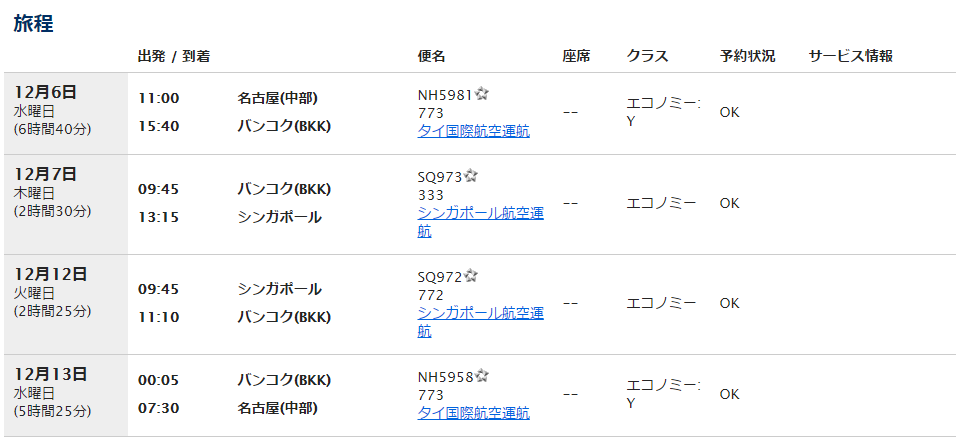Open タイ国際航空運航 link under flight NH5981
The width and height of the screenshot is (965, 444).
(x=473, y=131)
